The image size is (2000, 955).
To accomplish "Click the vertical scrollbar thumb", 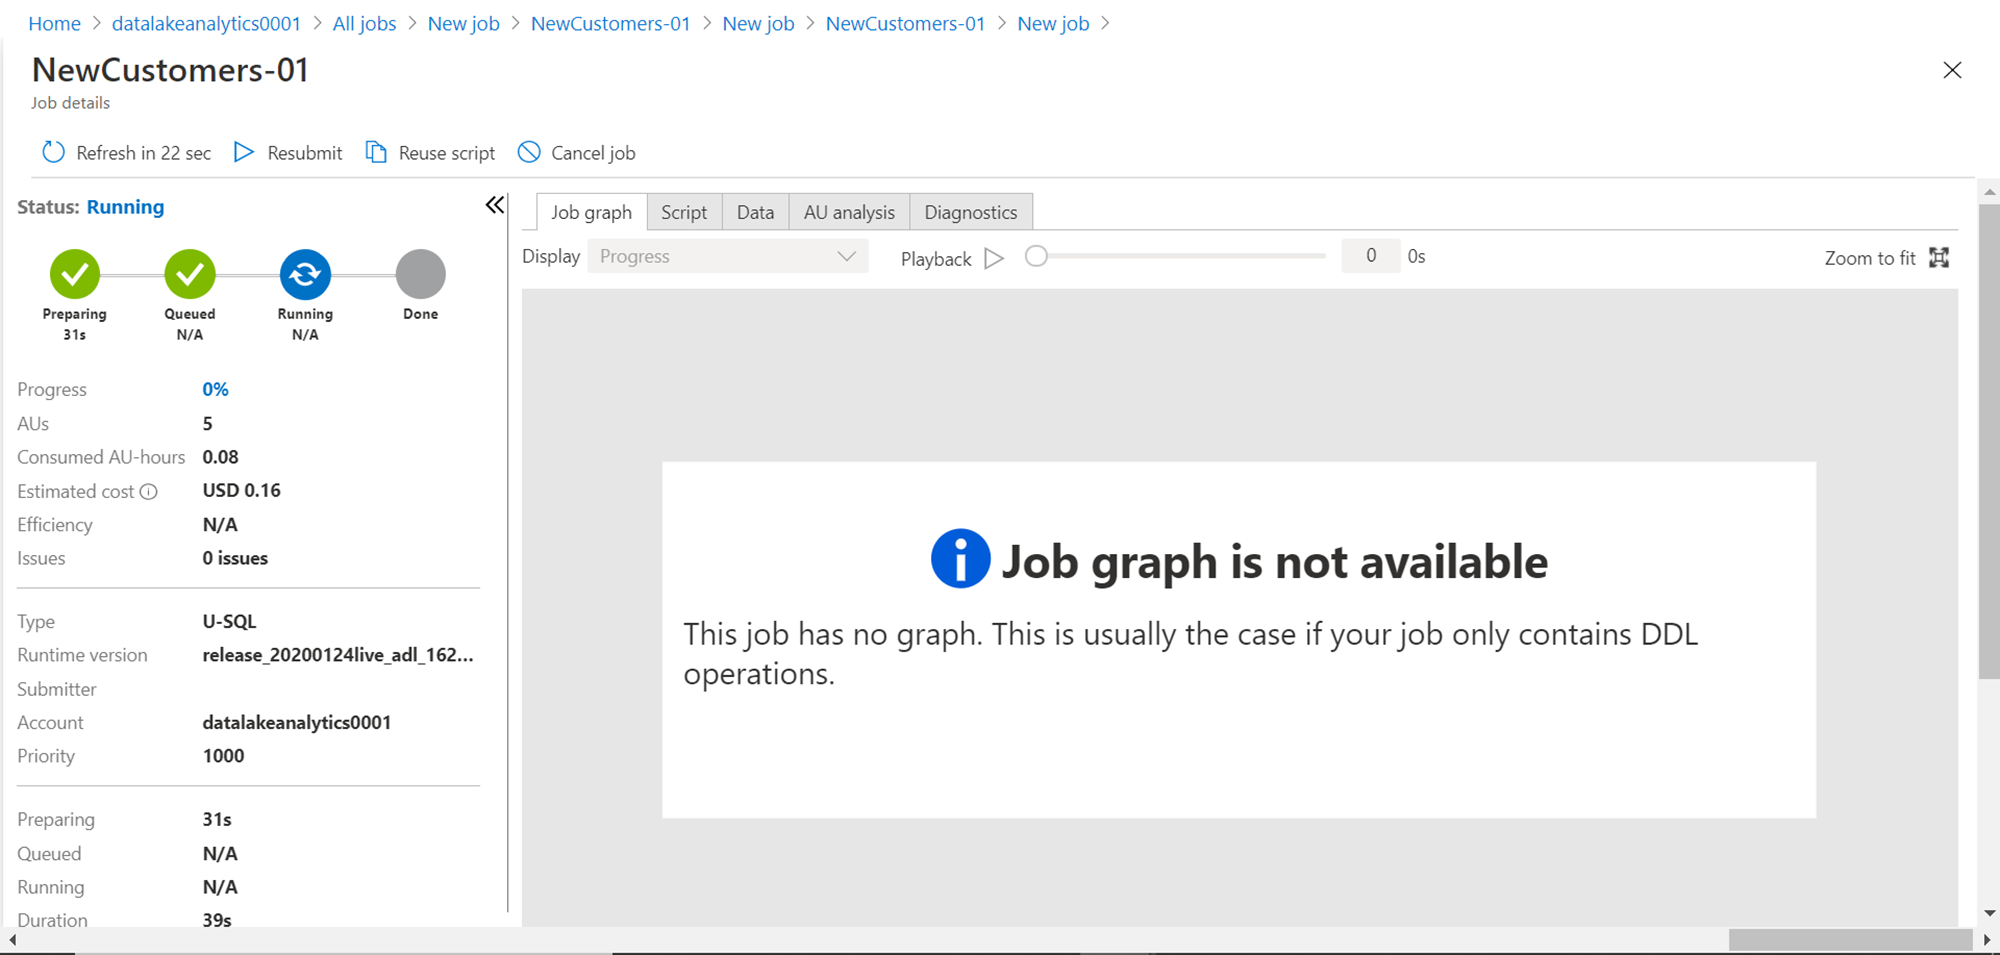I will pyautogui.click(x=1989, y=442).
